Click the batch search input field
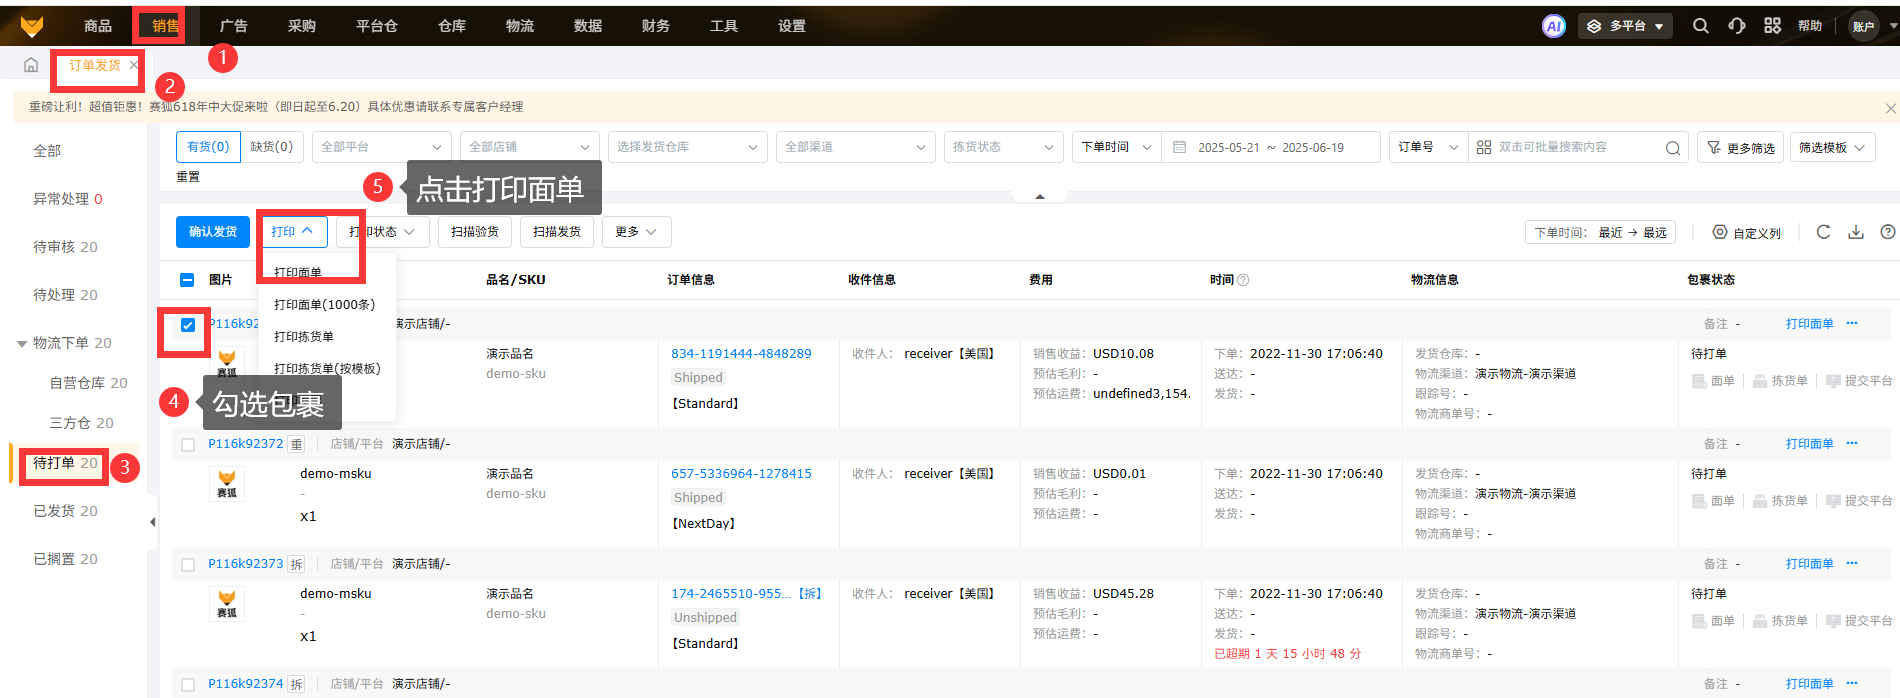The width and height of the screenshot is (1900, 698). pos(1575,147)
